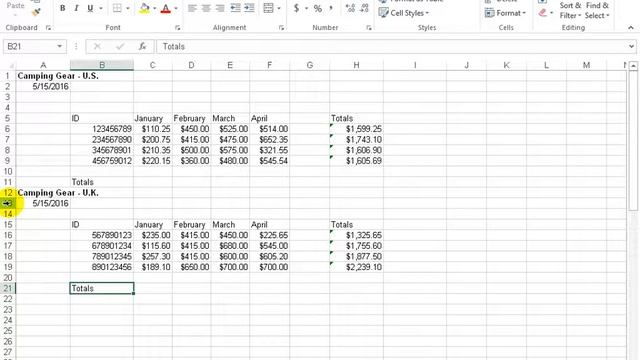Viewport: 640px width, 360px height.
Task: Click Decrease Indent icon
Action: point(236,8)
